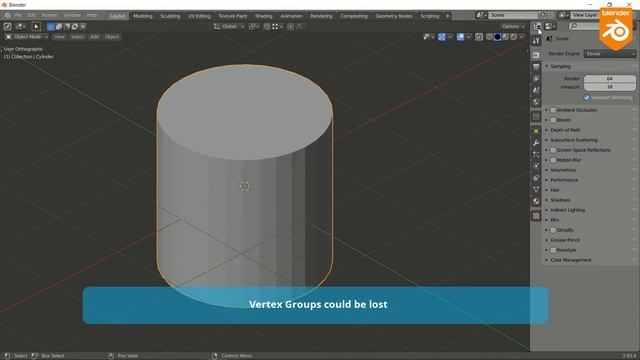The height and width of the screenshot is (360, 640).
Task: Open the Blender logo app menu
Action: tap(7, 16)
